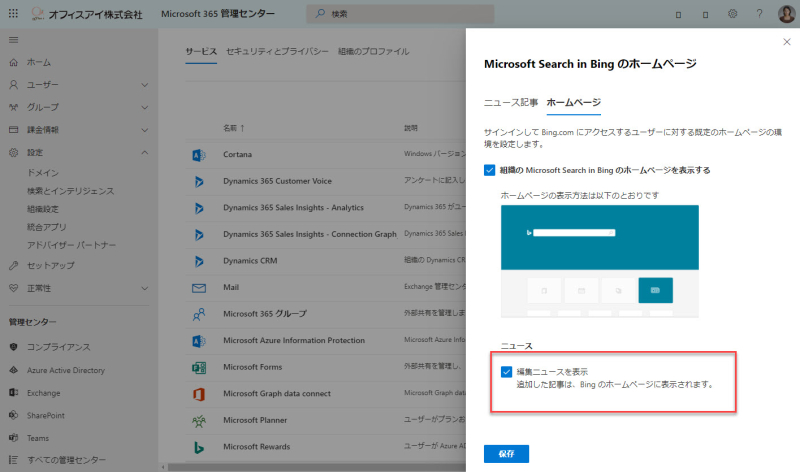
Task: Click the Microsoft Rewards Bing icon
Action: pyautogui.click(x=199, y=447)
